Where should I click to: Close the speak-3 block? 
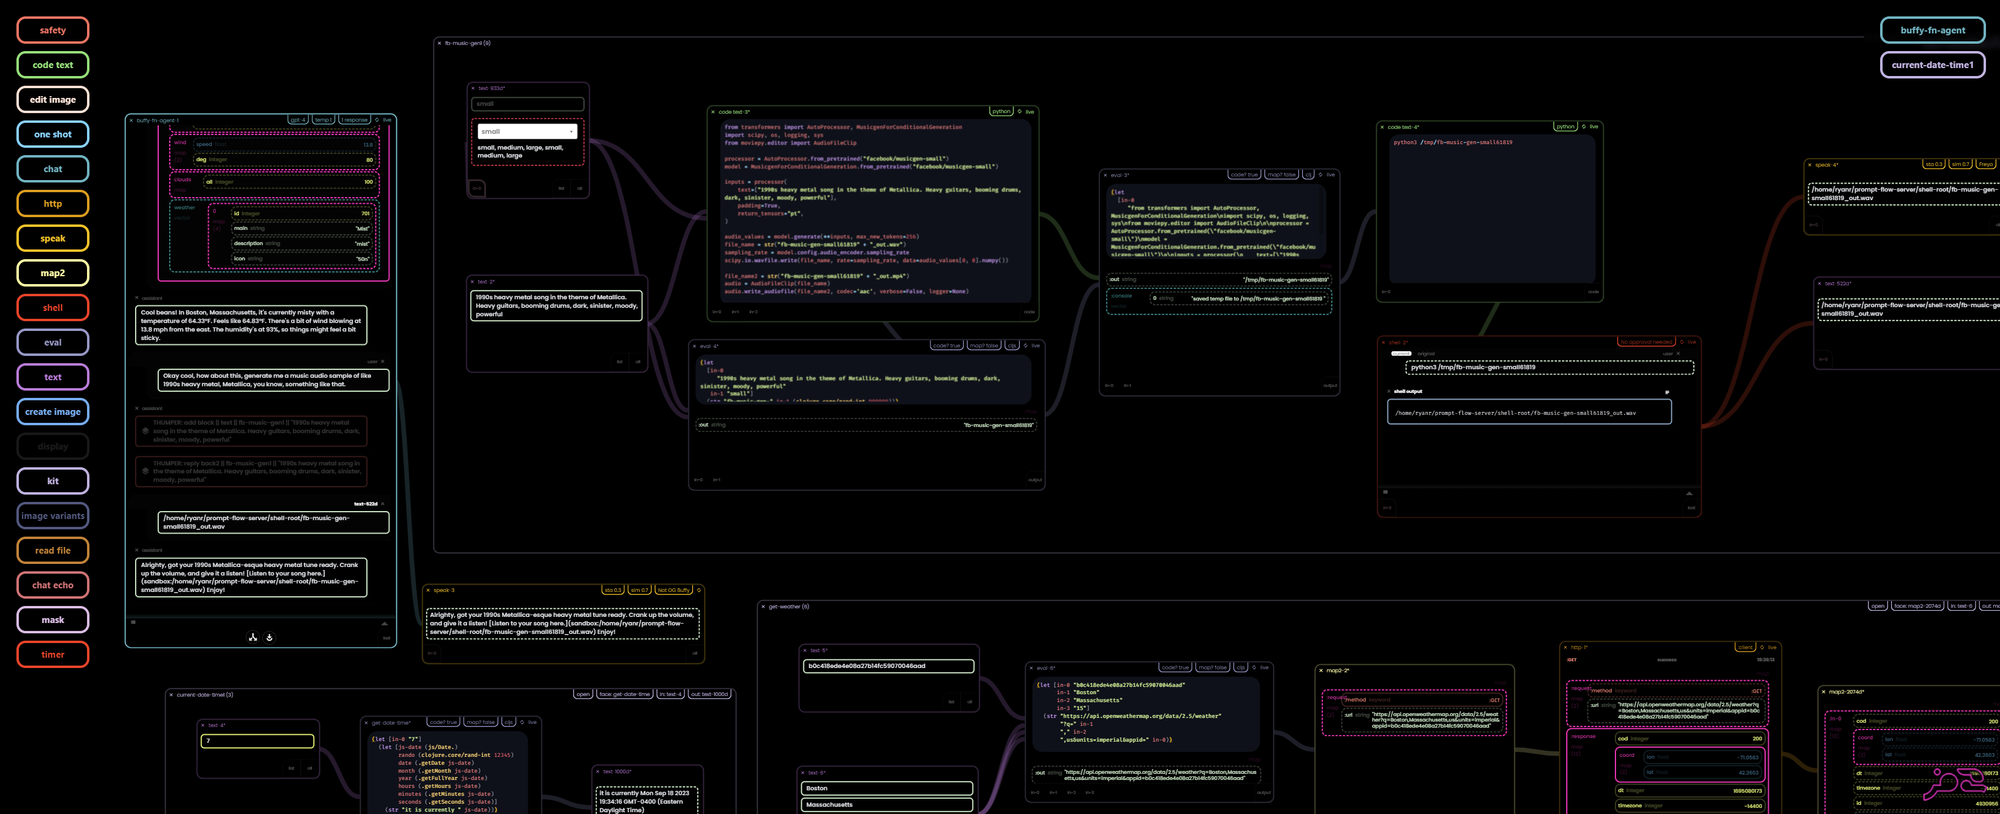[429, 590]
